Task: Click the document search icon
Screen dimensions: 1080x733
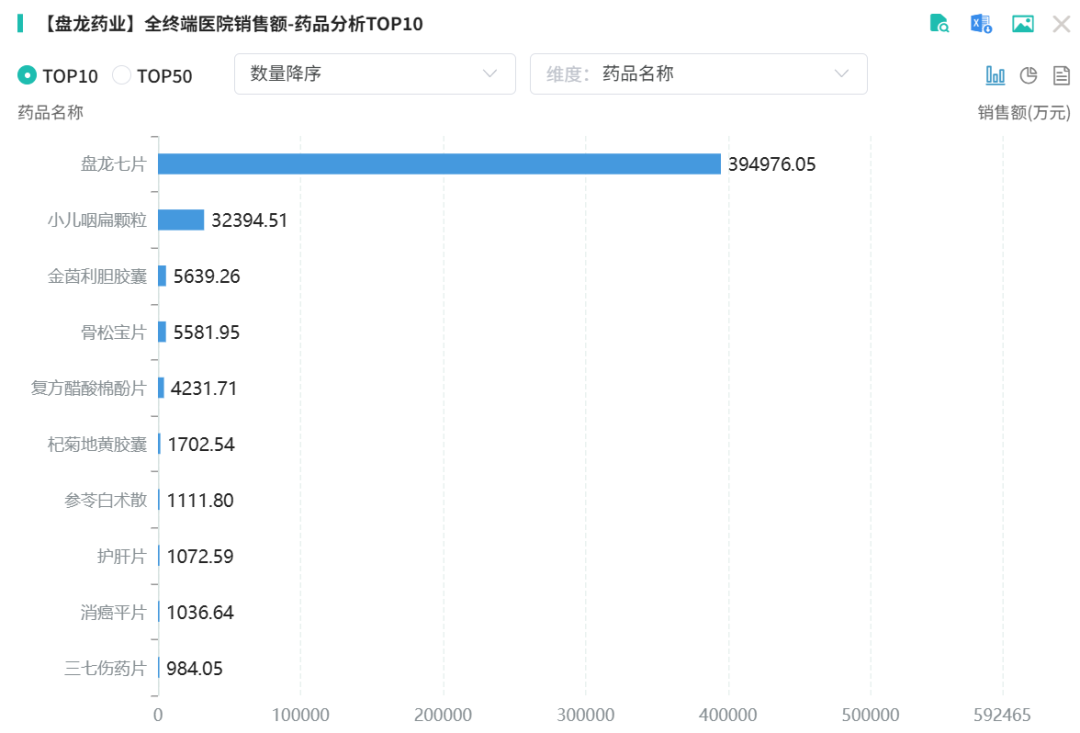Action: tap(939, 23)
